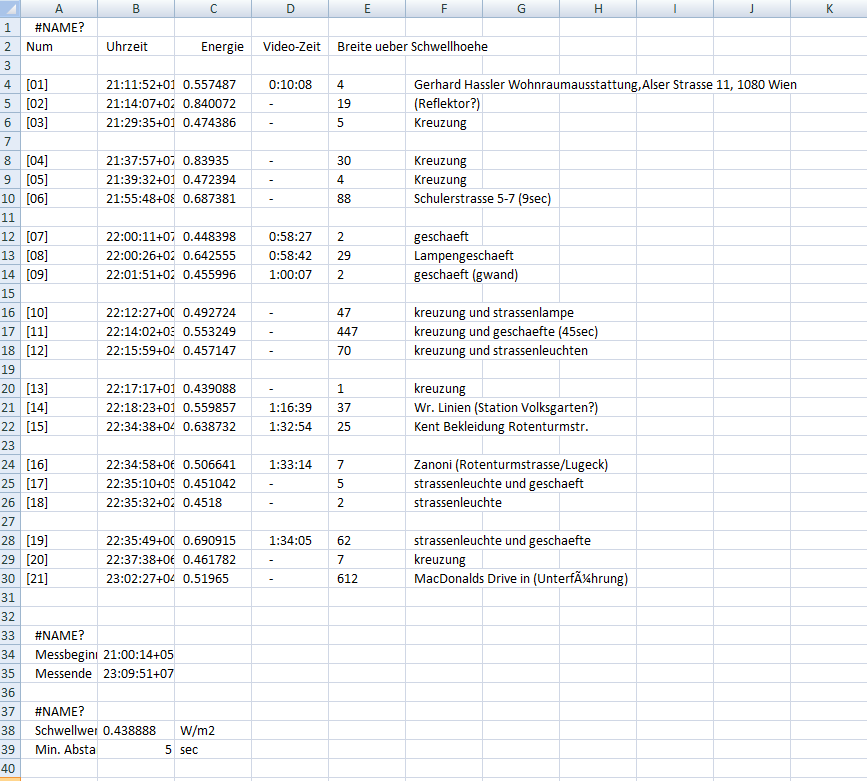Click the [04] cell
The height and width of the screenshot is (781, 867).
pos(59,160)
